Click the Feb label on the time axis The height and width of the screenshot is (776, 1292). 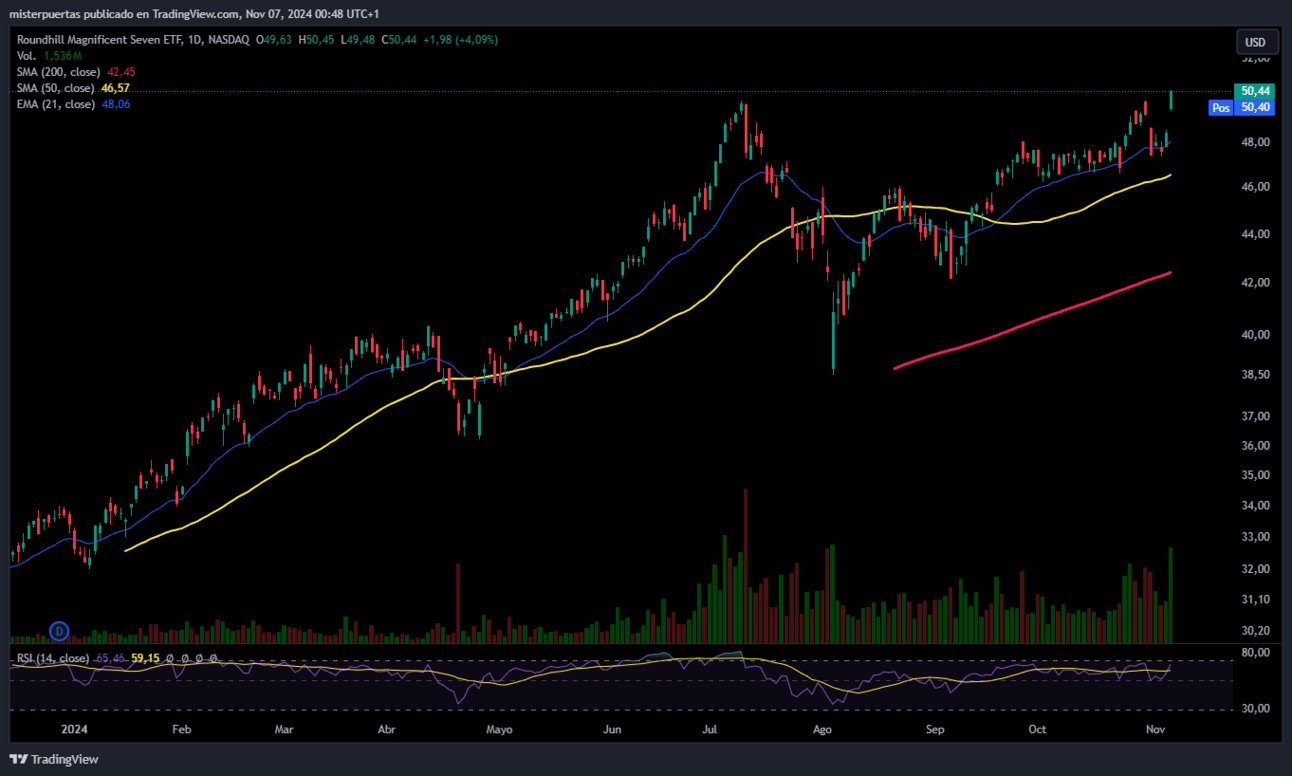(181, 729)
